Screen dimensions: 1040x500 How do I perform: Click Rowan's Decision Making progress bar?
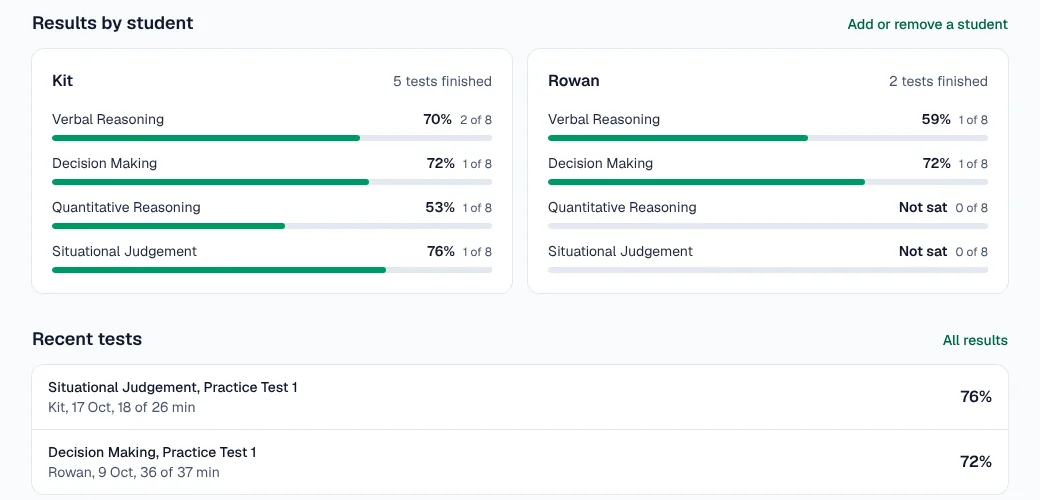768,182
